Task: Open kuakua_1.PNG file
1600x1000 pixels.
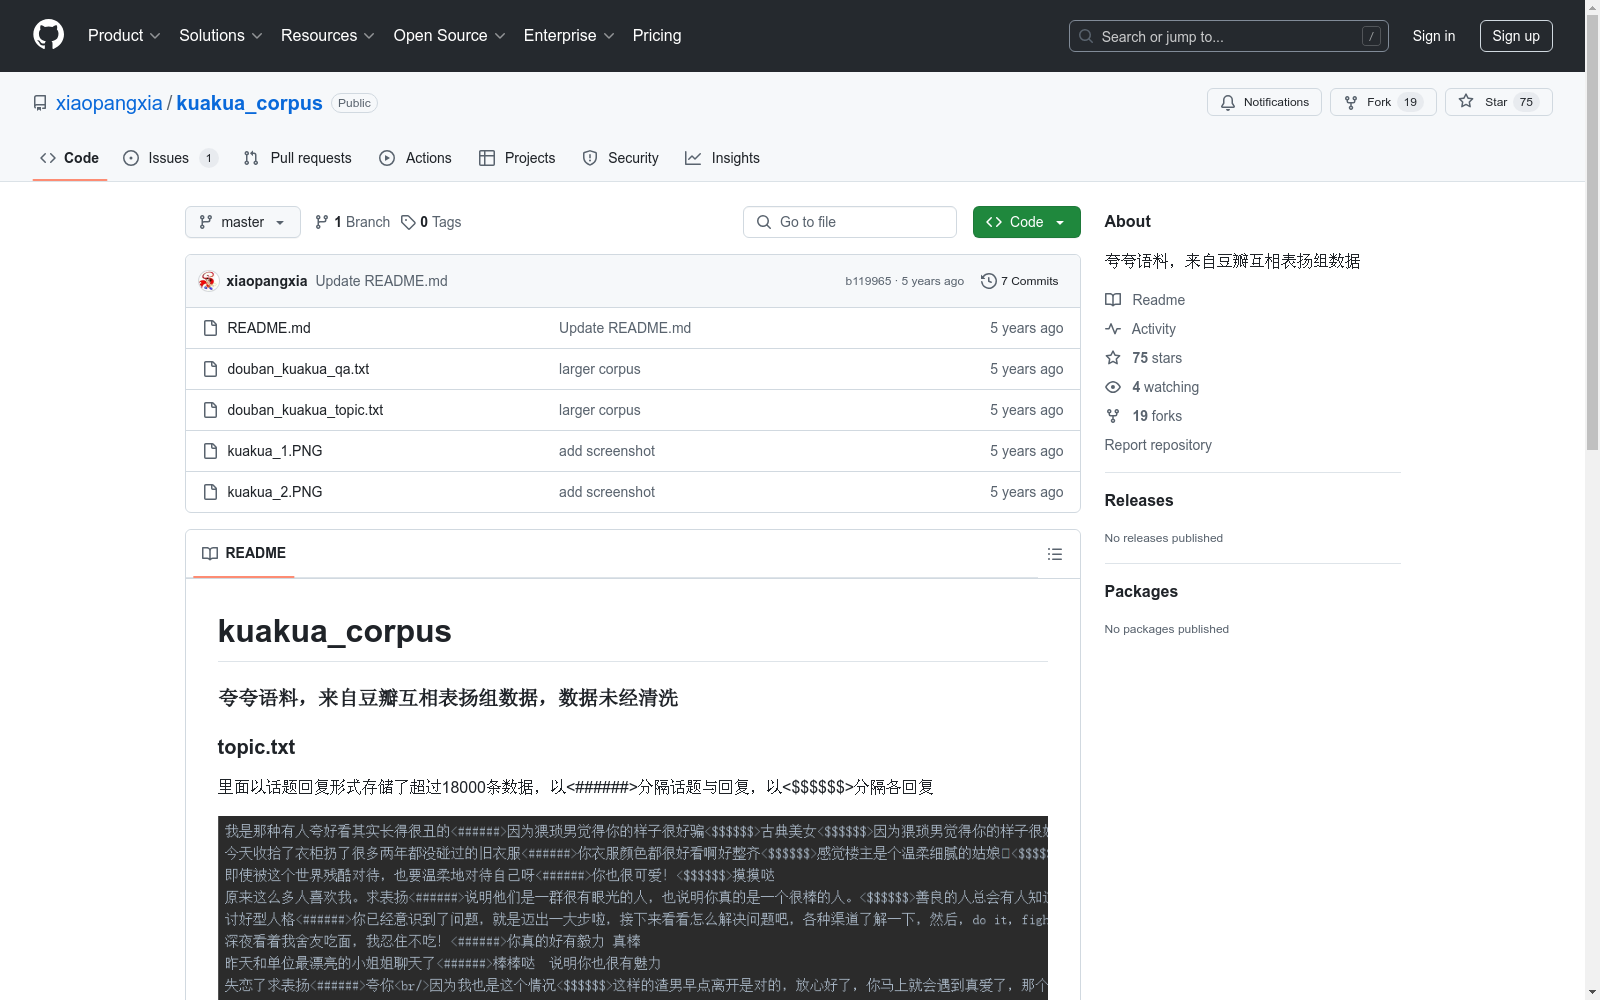Action: (275, 451)
